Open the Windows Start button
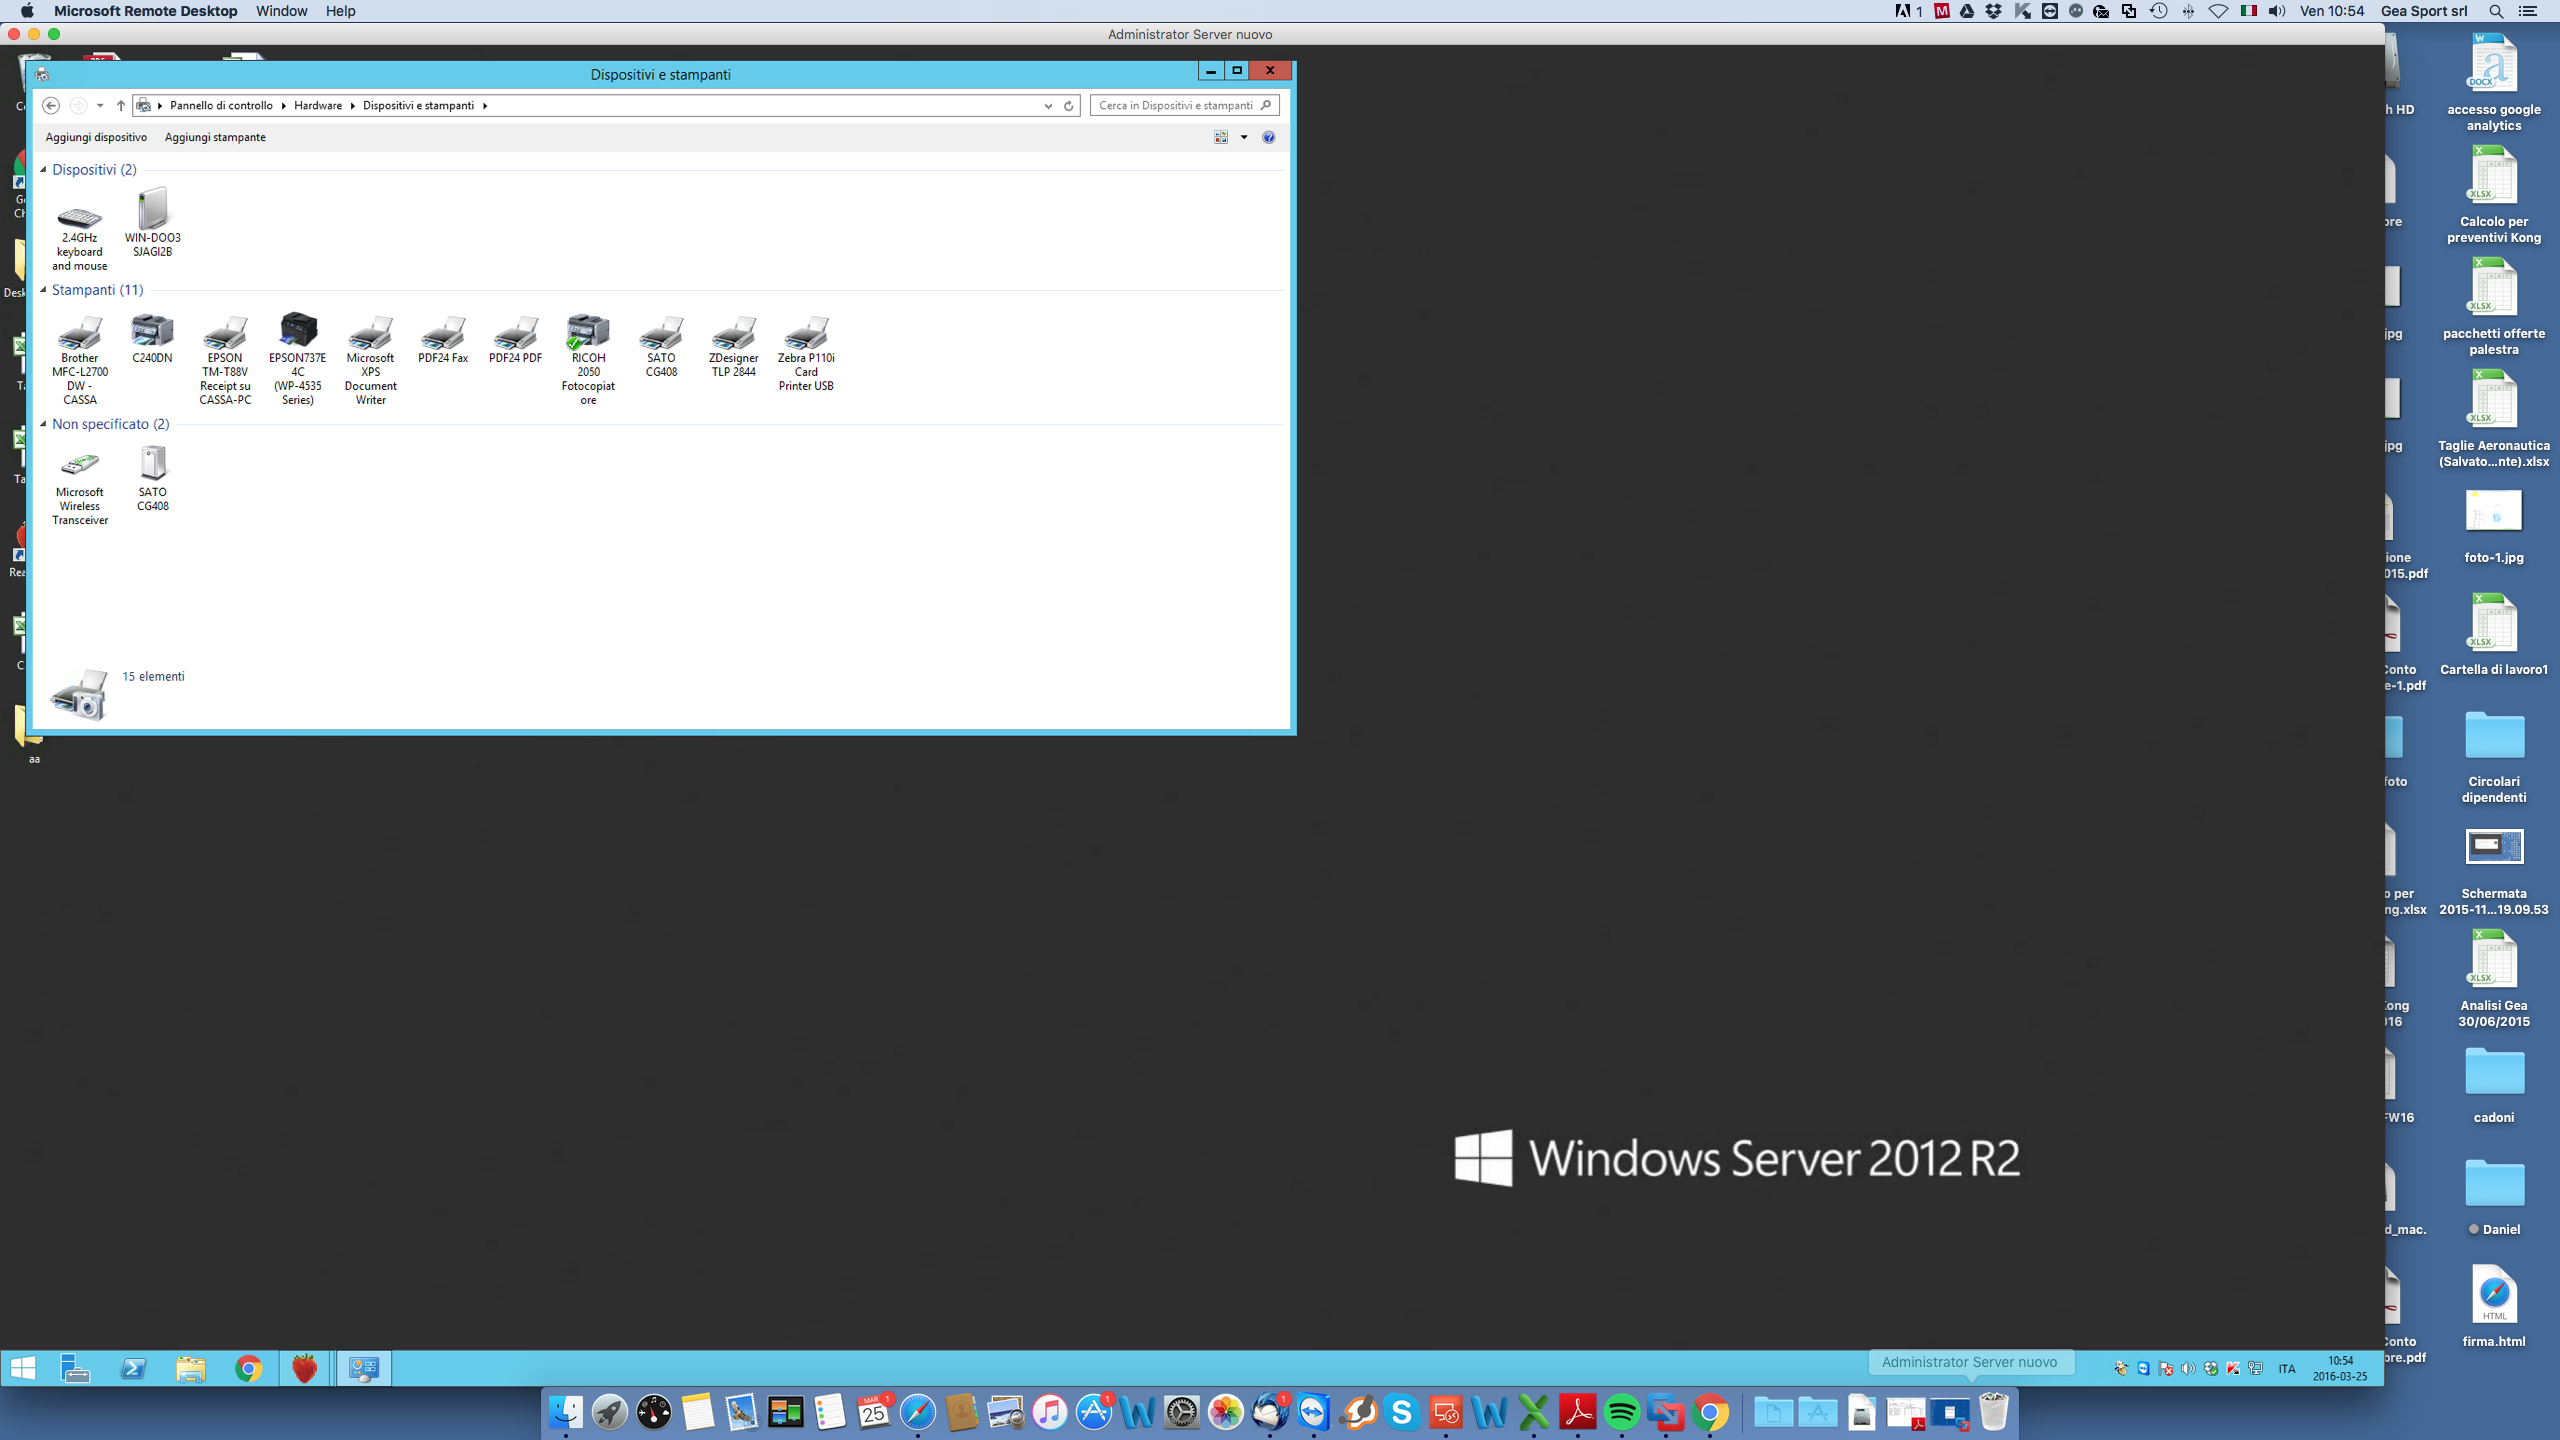 coord(23,1368)
